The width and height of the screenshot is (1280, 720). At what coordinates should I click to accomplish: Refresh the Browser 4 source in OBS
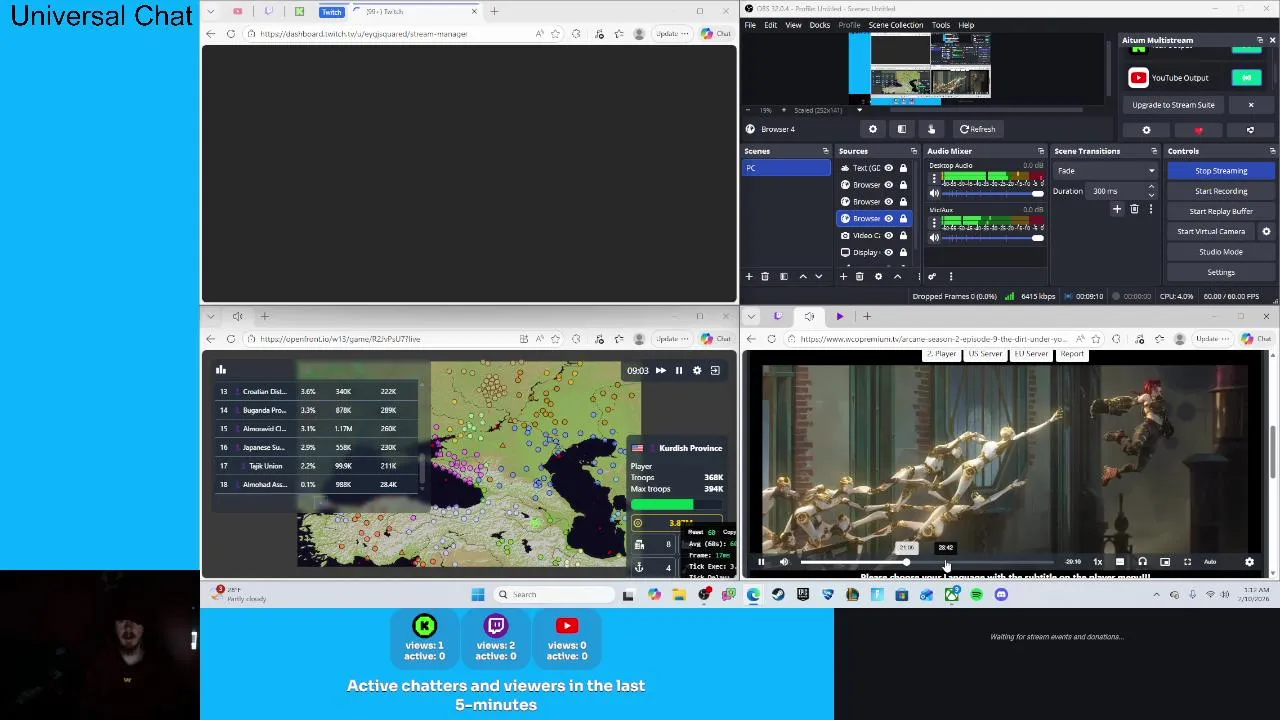977,129
